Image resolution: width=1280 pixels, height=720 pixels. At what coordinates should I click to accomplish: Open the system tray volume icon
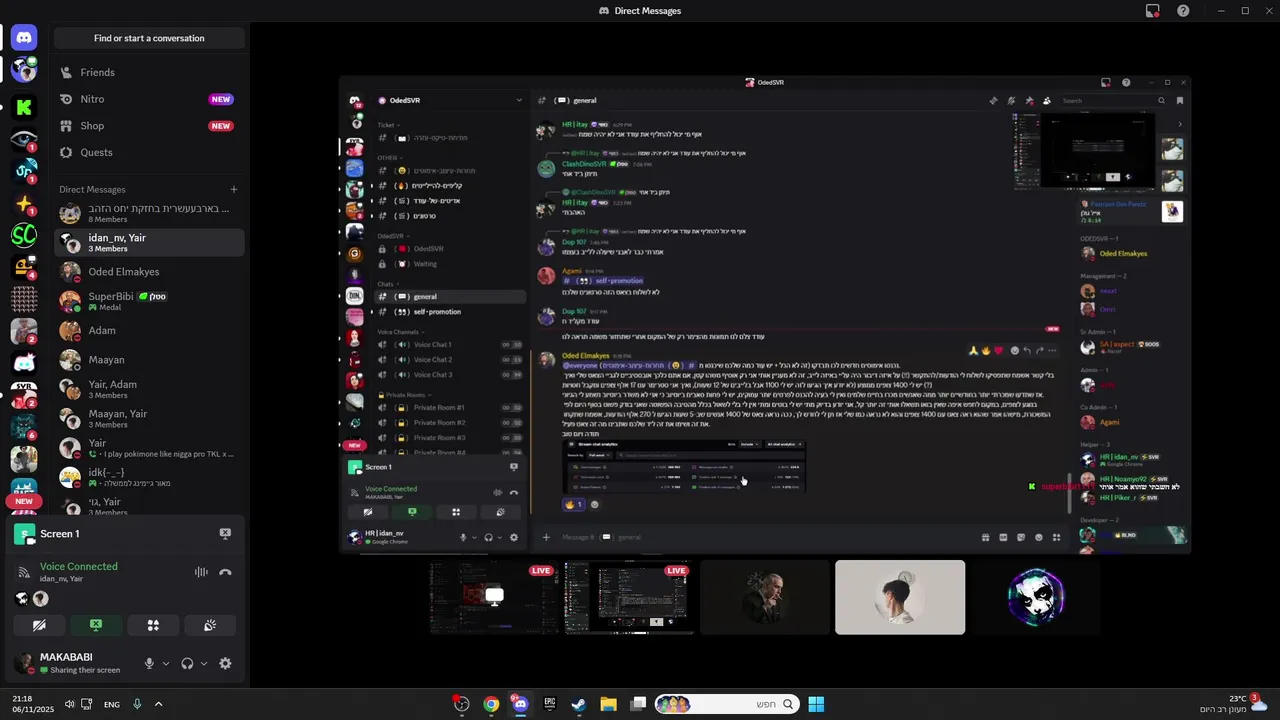pos(69,704)
